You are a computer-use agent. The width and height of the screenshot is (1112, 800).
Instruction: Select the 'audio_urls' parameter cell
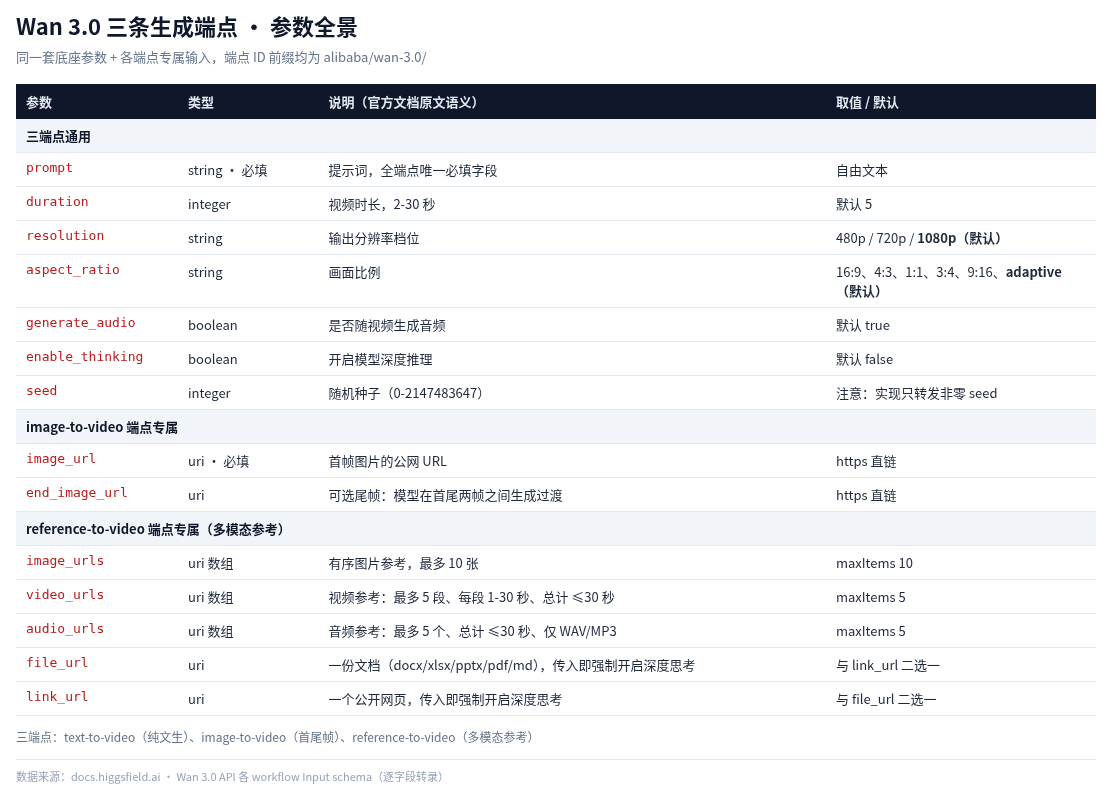[97, 631]
